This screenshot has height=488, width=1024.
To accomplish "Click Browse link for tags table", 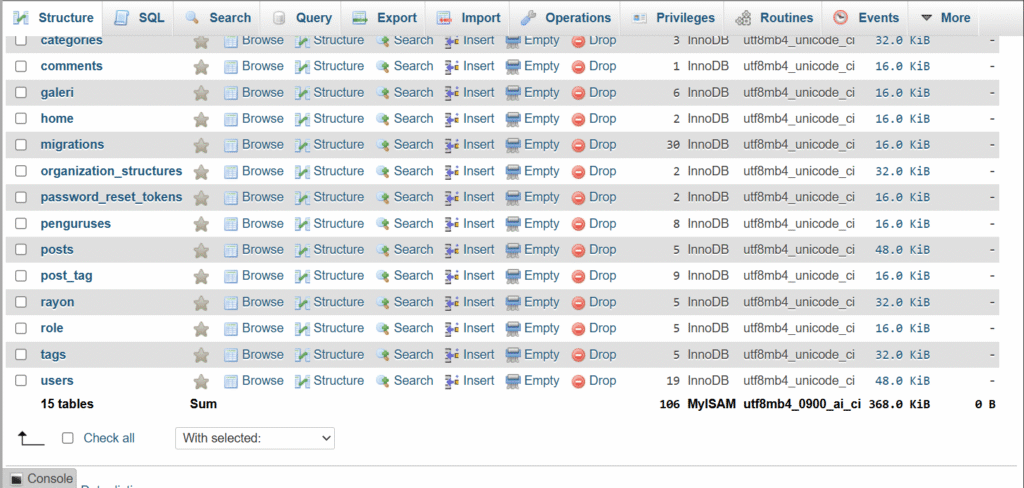I will pyautogui.click(x=263, y=355).
